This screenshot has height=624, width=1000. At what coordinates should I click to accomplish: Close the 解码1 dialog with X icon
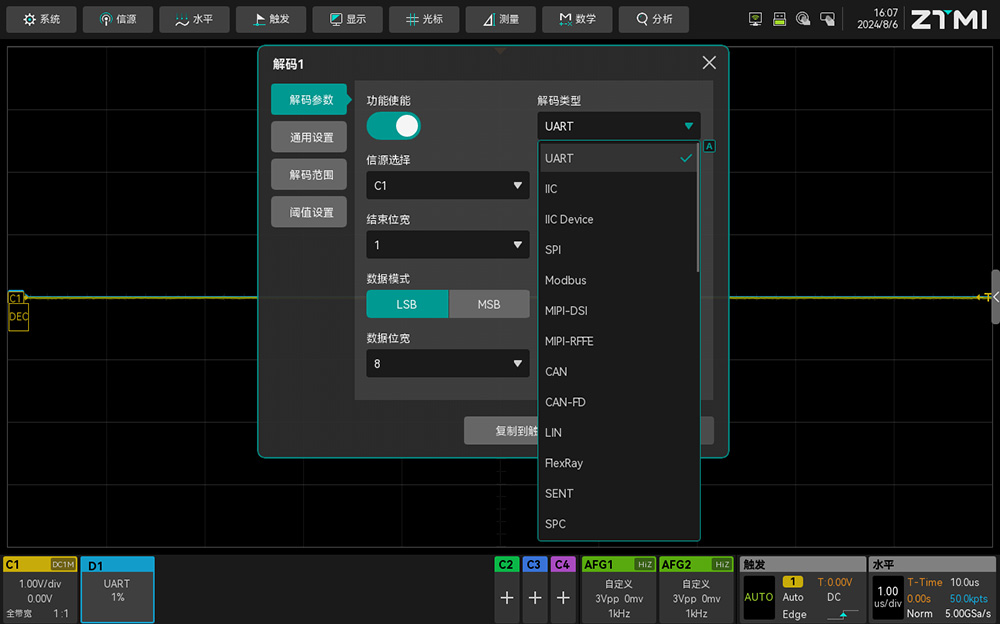(x=709, y=63)
